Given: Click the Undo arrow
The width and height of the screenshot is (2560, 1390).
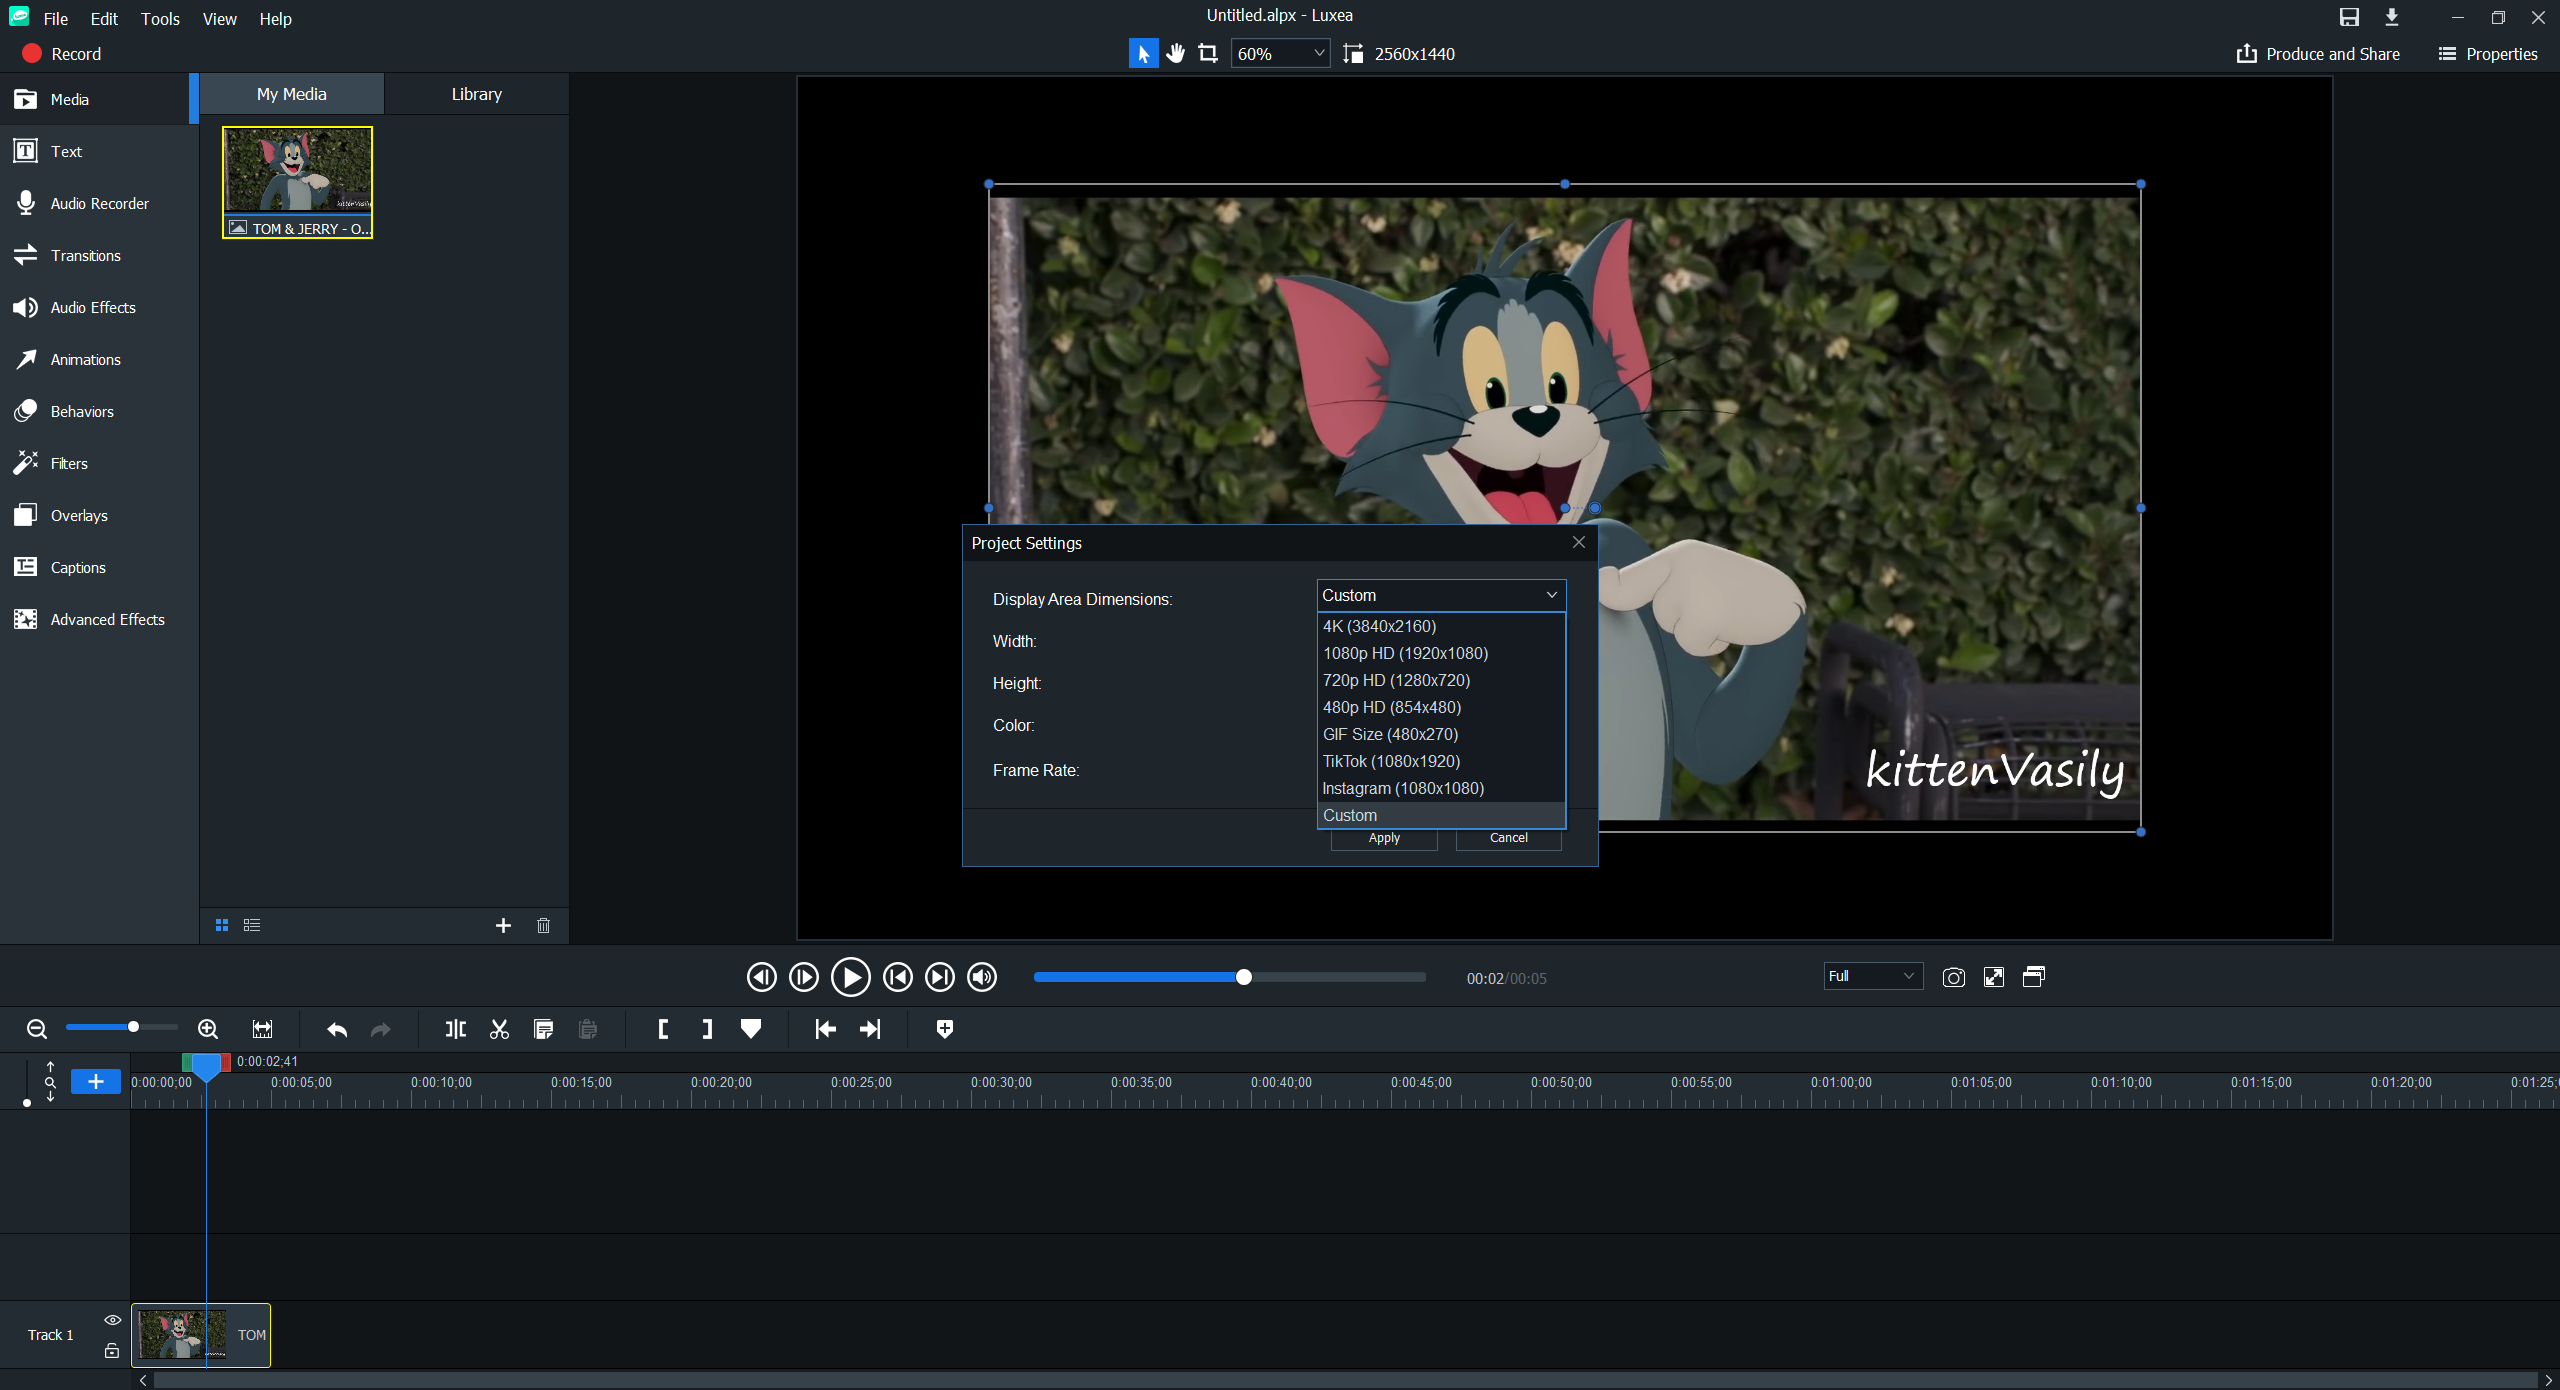Looking at the screenshot, I should point(337,1029).
